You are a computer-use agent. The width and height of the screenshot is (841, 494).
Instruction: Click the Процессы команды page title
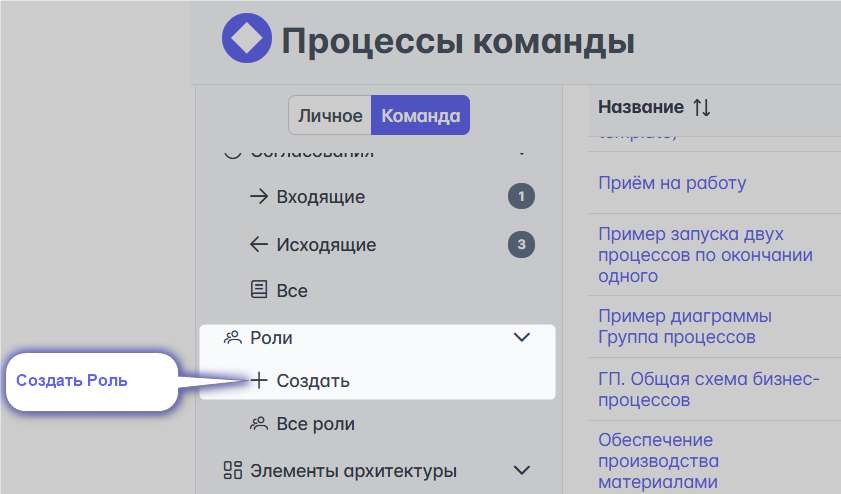click(x=458, y=41)
